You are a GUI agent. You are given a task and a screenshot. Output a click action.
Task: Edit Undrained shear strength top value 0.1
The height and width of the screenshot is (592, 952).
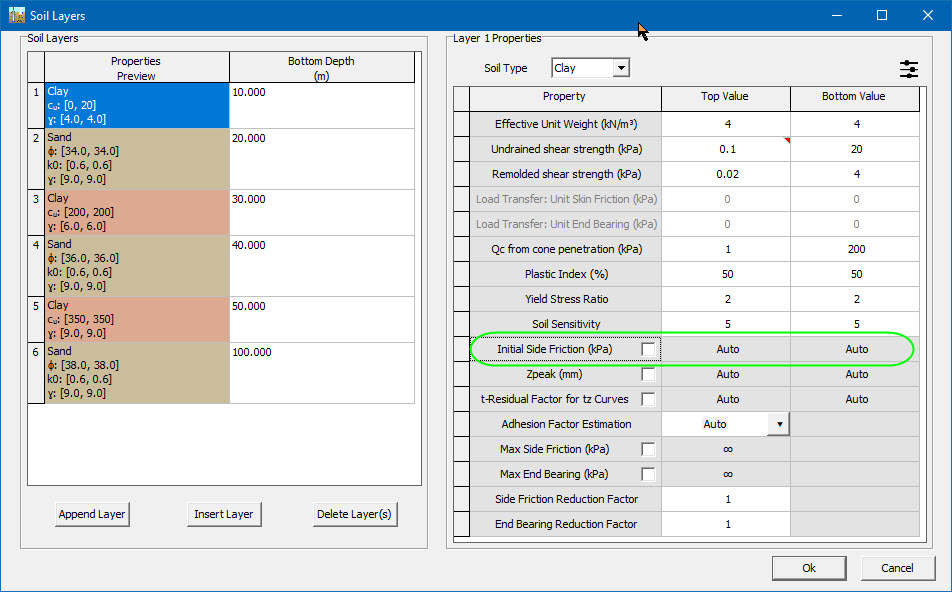point(726,149)
